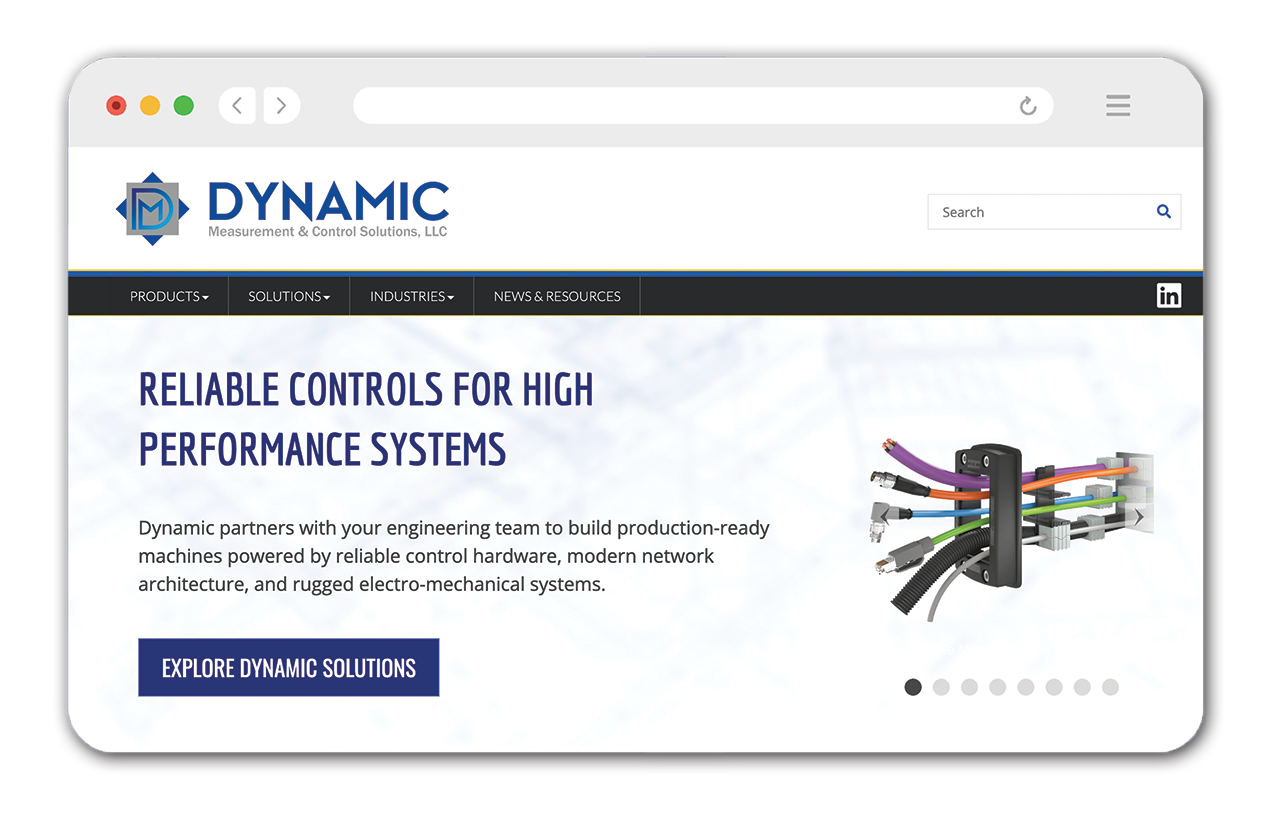Select the seventh carousel dot
Viewport: 1274px width, 816px height.
[1082, 687]
